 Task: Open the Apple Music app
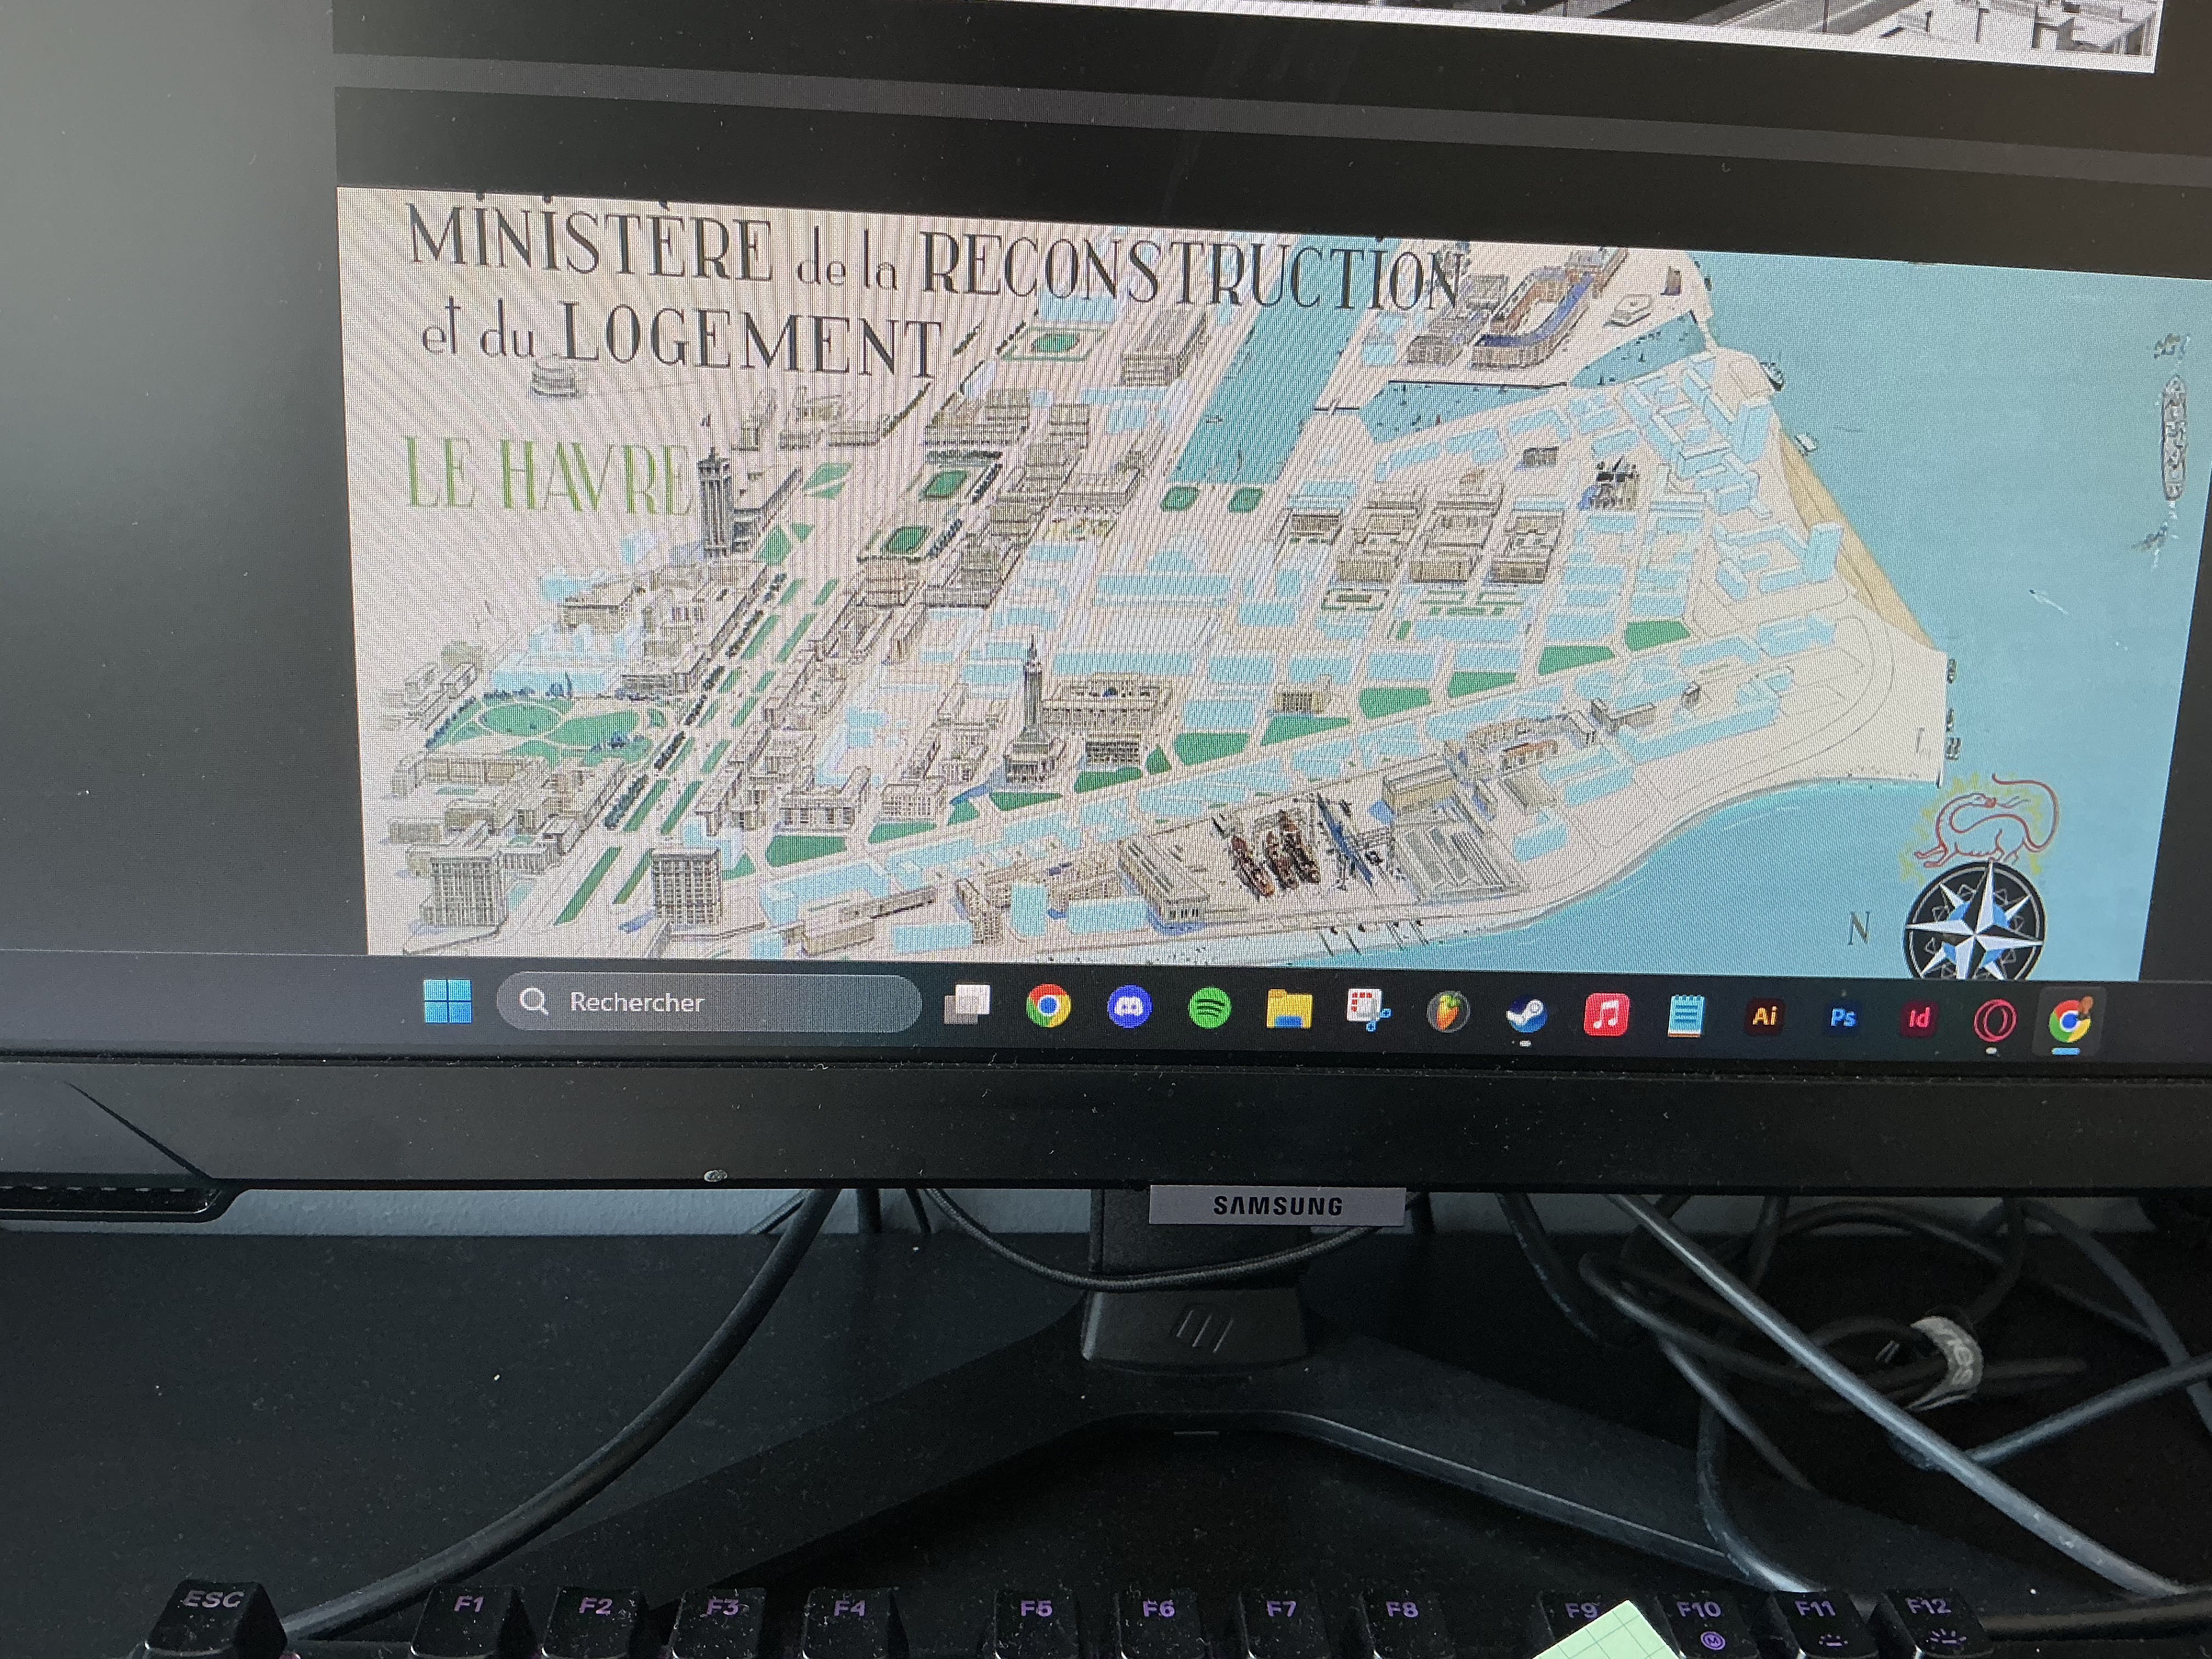coord(1606,1015)
